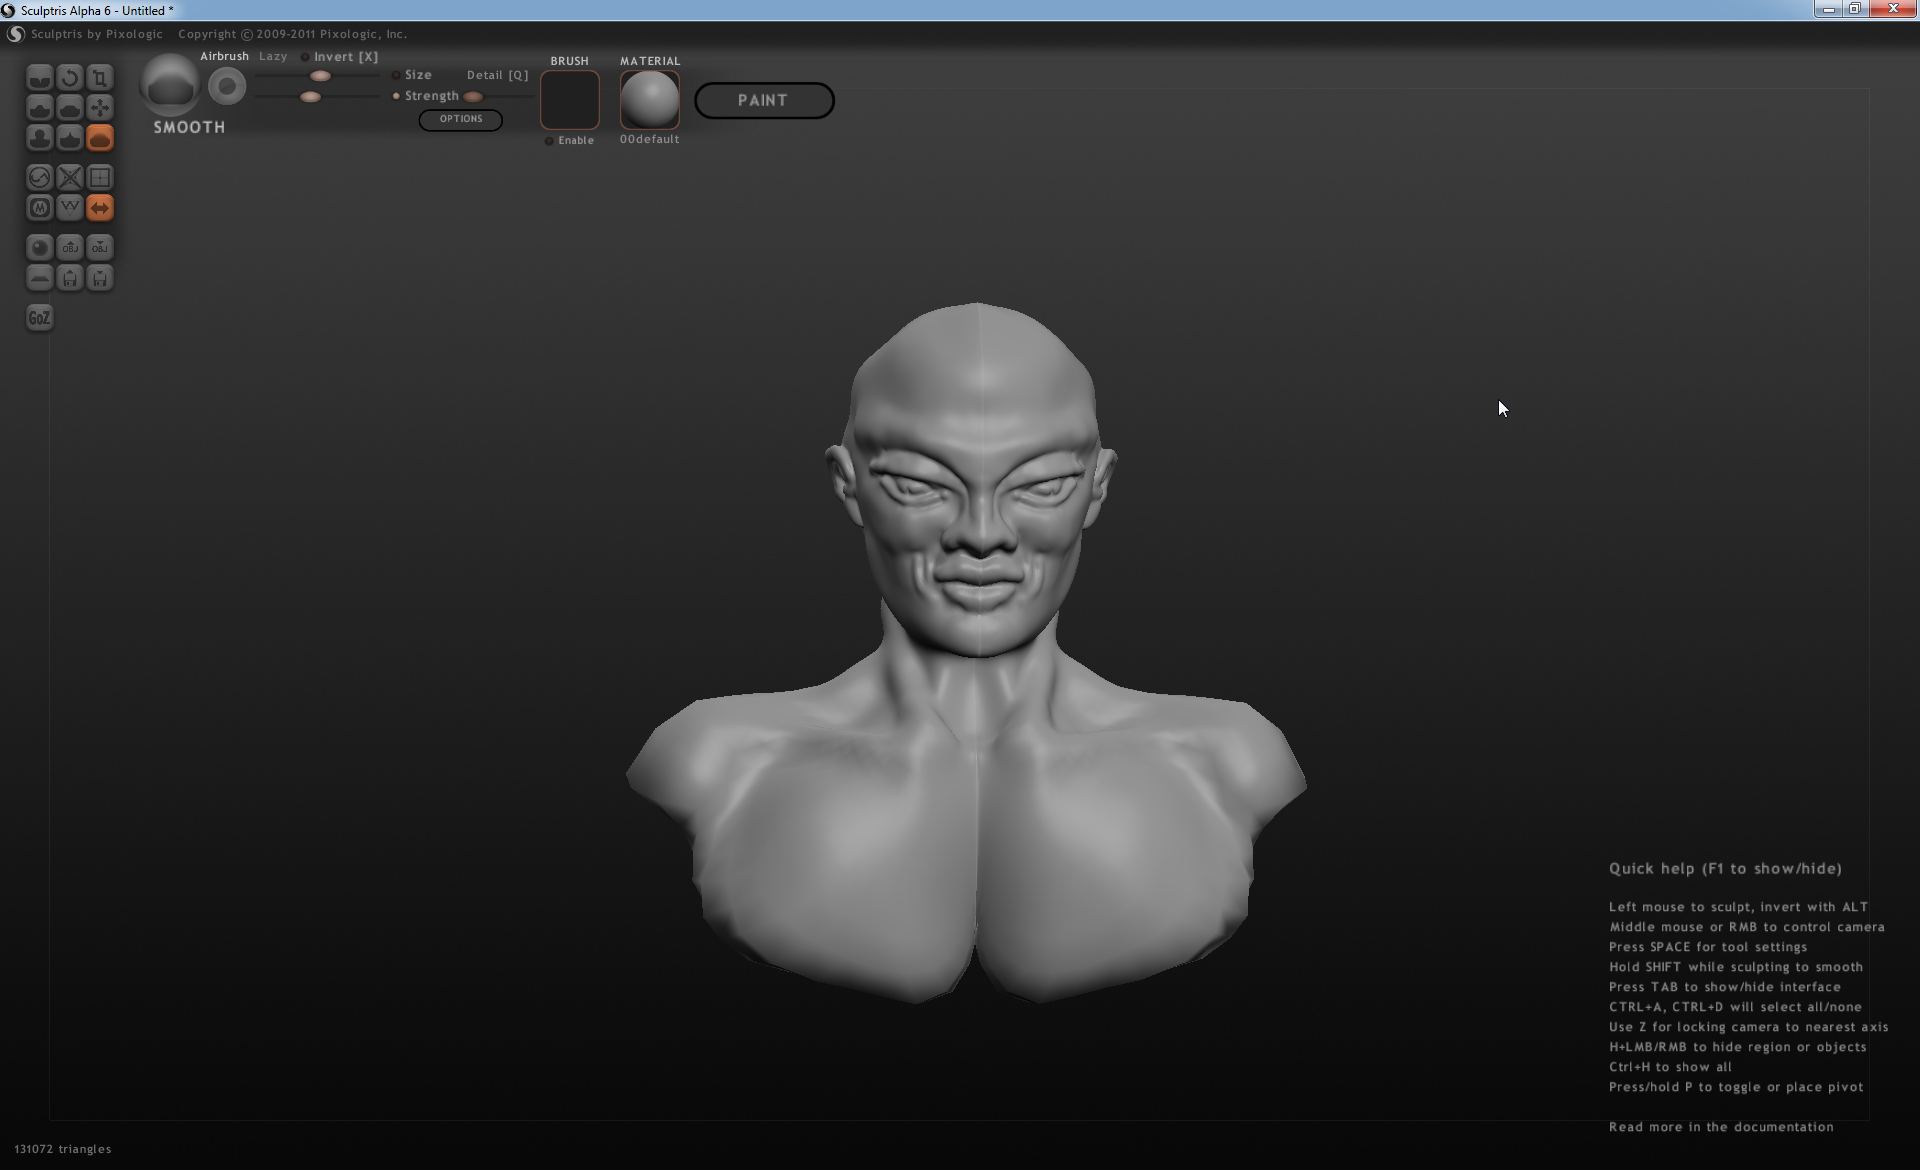Select the Crease sculpting tool
The image size is (1920, 1170).
(39, 78)
